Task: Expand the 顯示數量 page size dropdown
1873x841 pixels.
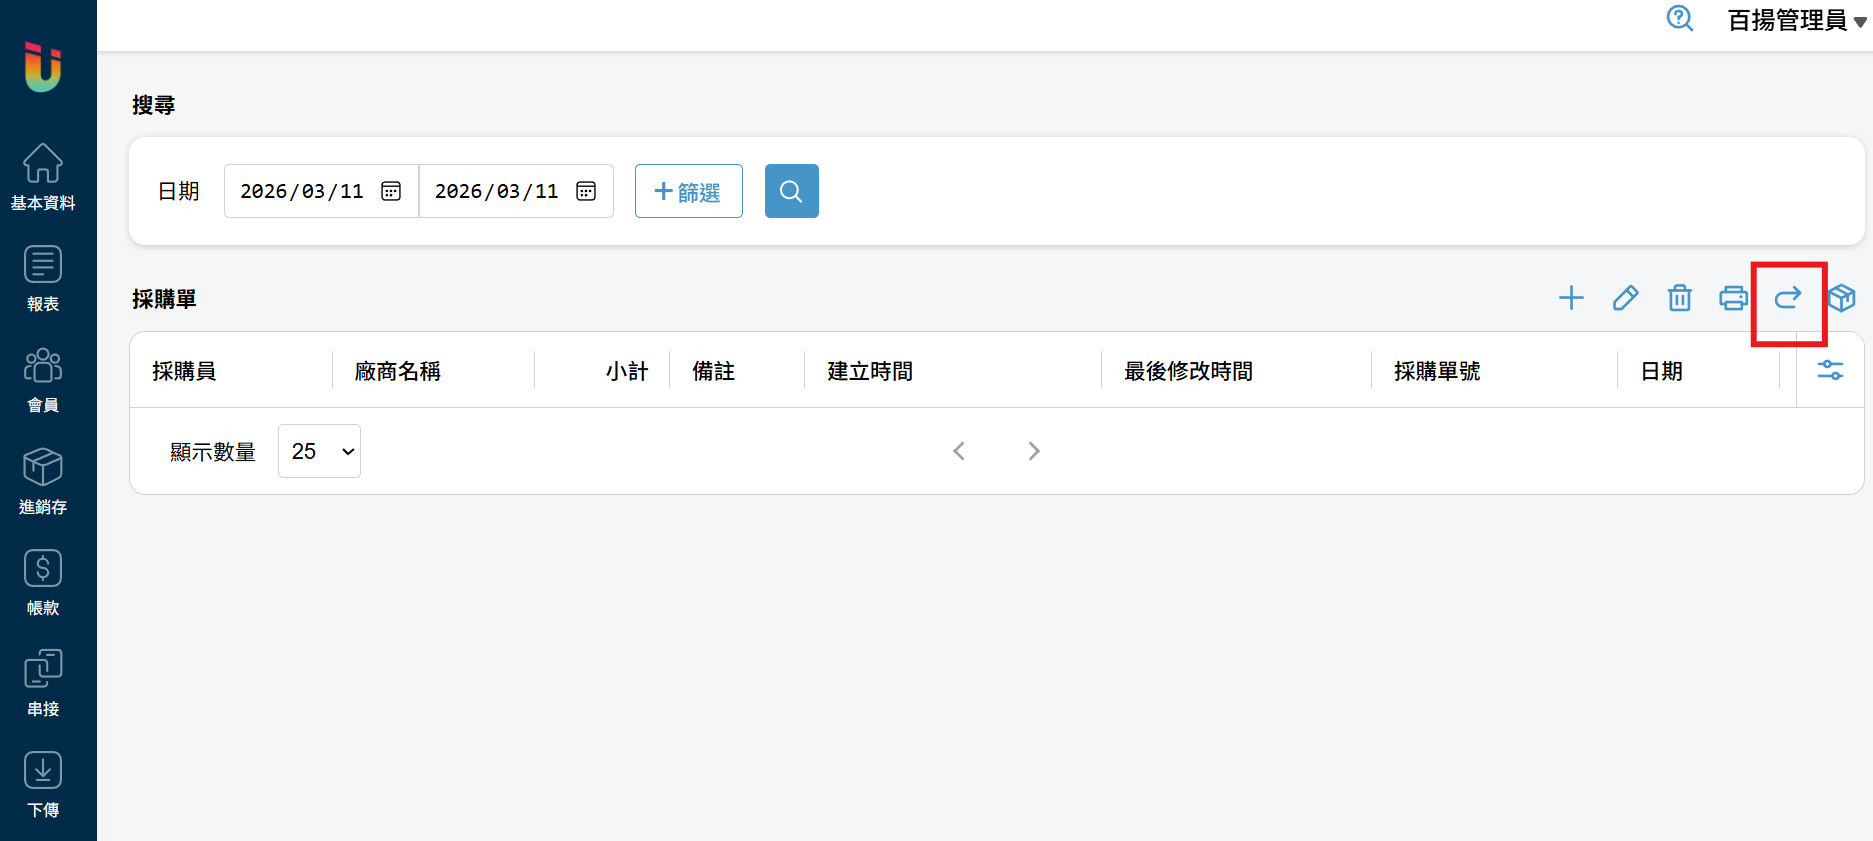Action: pyautogui.click(x=319, y=451)
